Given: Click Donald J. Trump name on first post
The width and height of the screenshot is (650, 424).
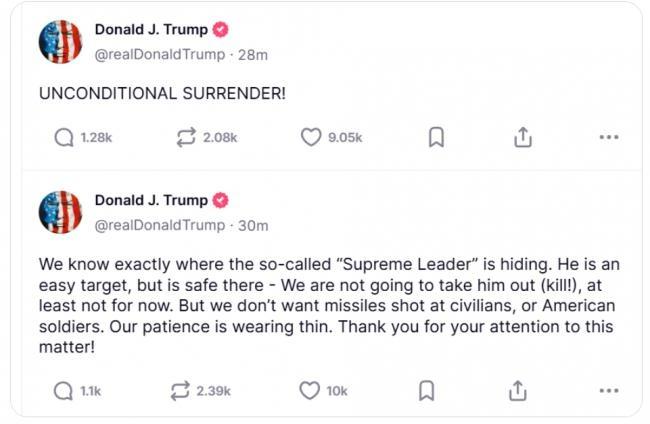Looking at the screenshot, I should (151, 30).
